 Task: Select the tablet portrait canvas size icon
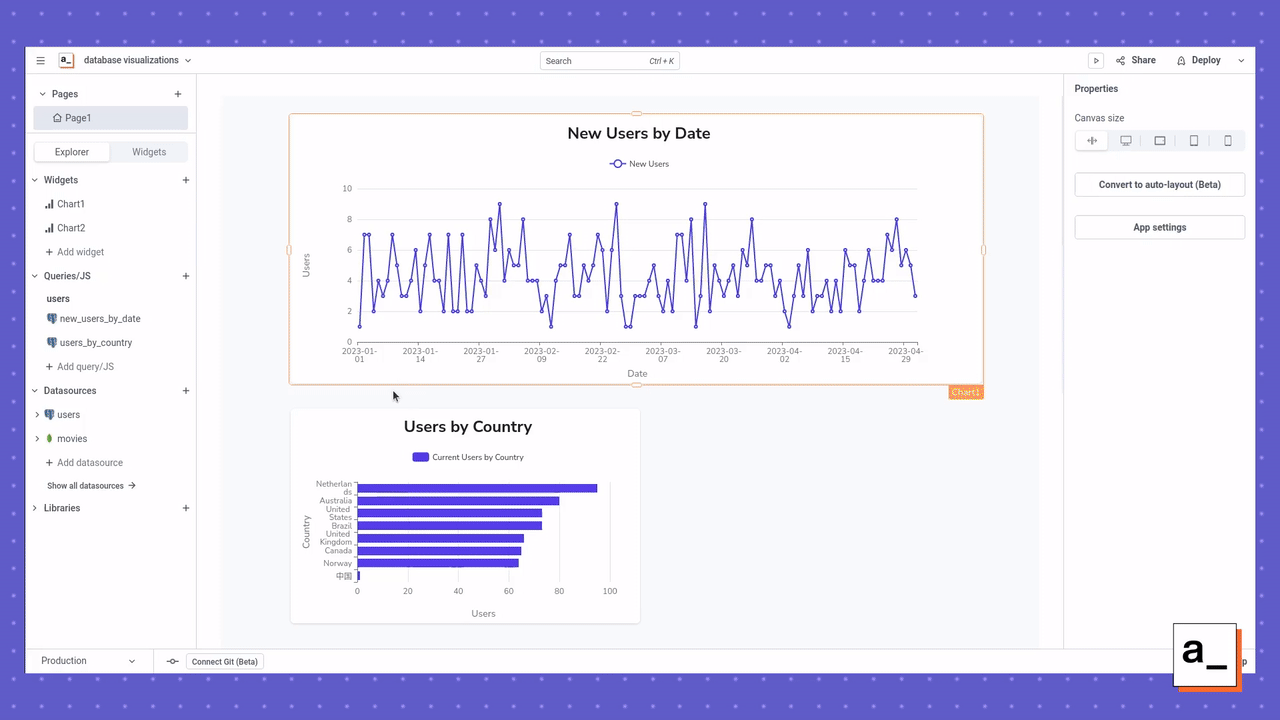(1194, 140)
